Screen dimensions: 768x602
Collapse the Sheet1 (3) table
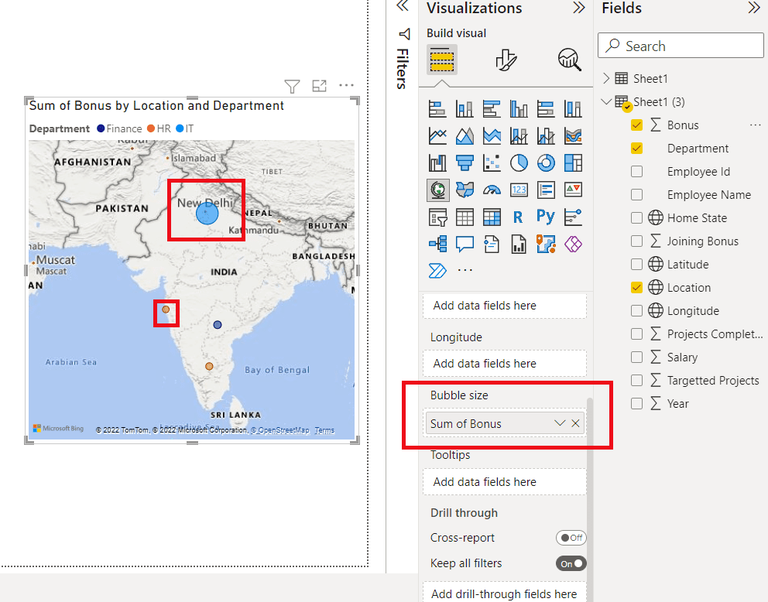[x=606, y=101]
